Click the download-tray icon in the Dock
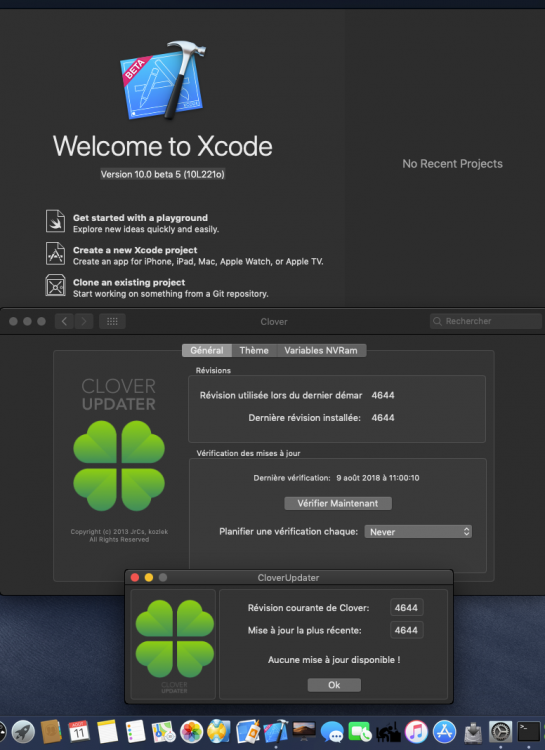 click(473, 732)
